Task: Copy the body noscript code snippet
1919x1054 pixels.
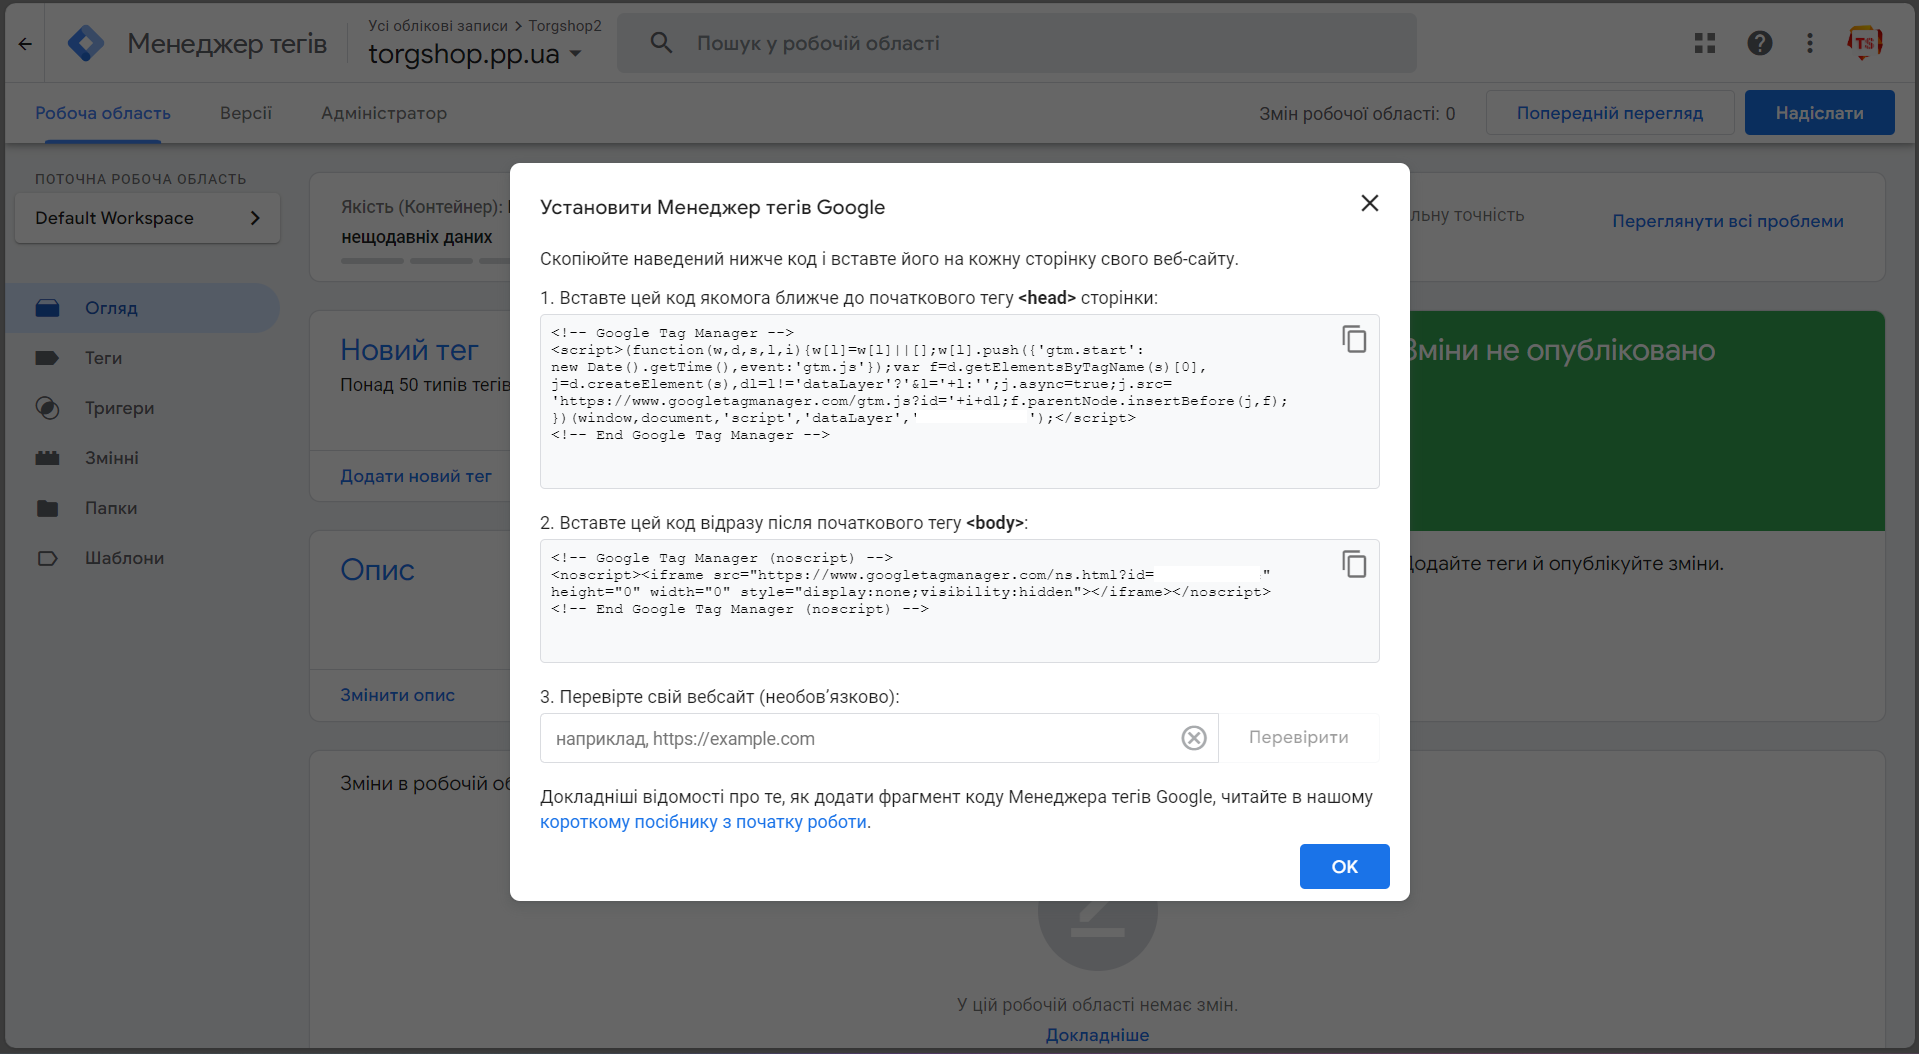Action: [1354, 564]
